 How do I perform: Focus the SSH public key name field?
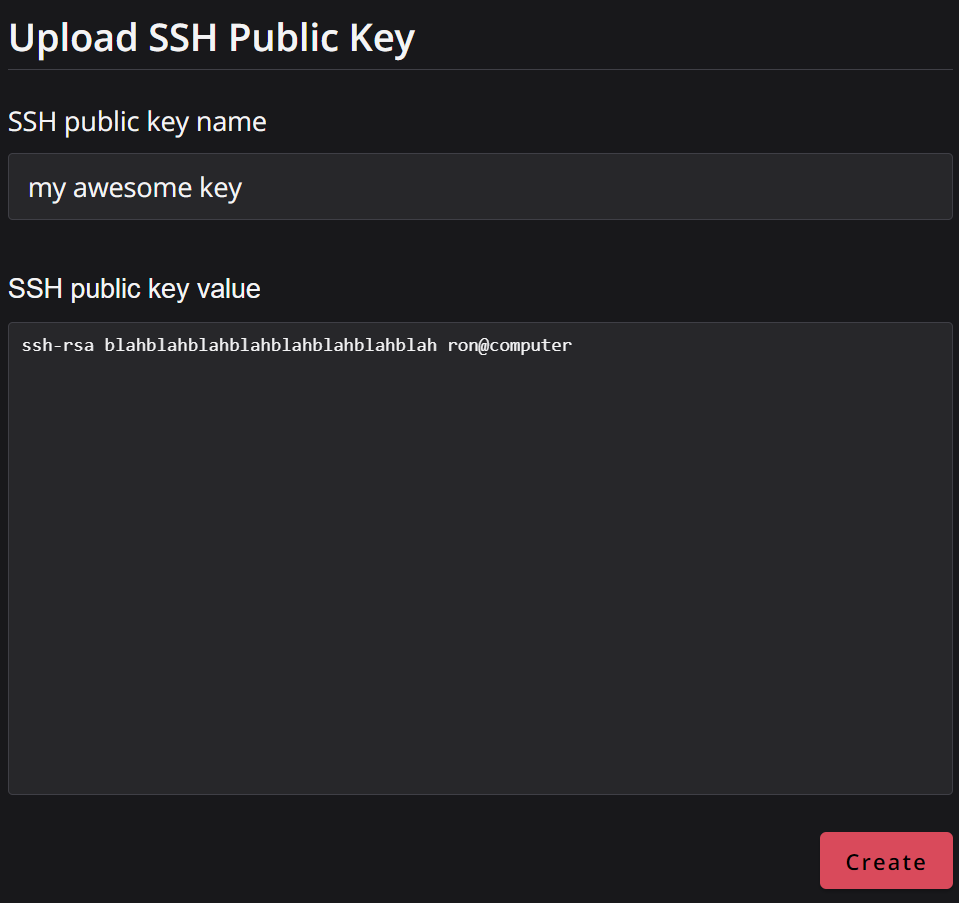coord(480,187)
